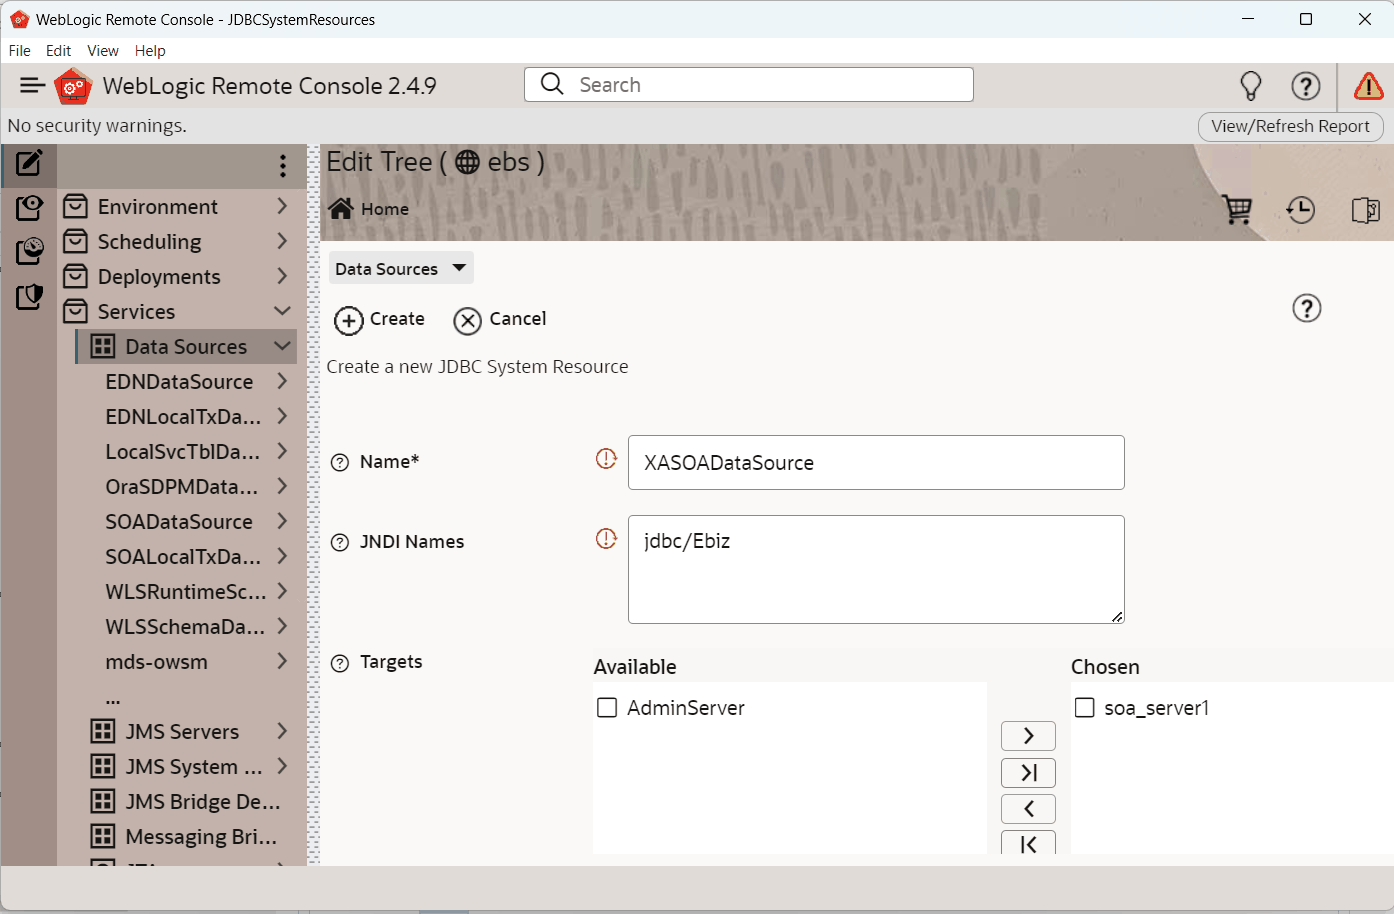Viewport: 1394px width, 914px height.
Task: Click the JMS Bridge Destinations table icon
Action: coord(102,801)
